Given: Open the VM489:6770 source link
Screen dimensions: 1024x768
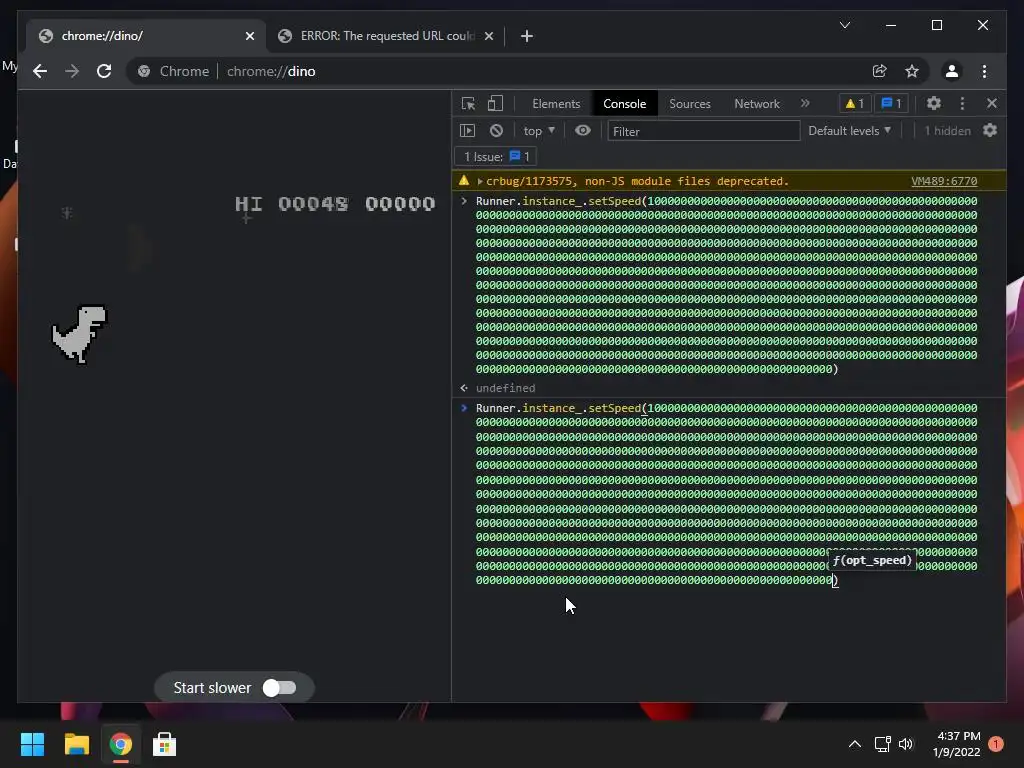Looking at the screenshot, I should pos(944,181).
